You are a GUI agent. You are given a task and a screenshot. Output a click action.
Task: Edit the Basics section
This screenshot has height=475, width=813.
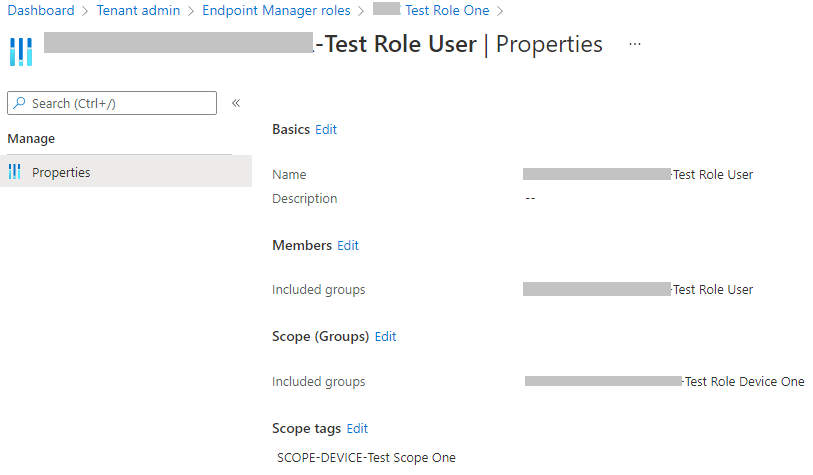tap(326, 130)
